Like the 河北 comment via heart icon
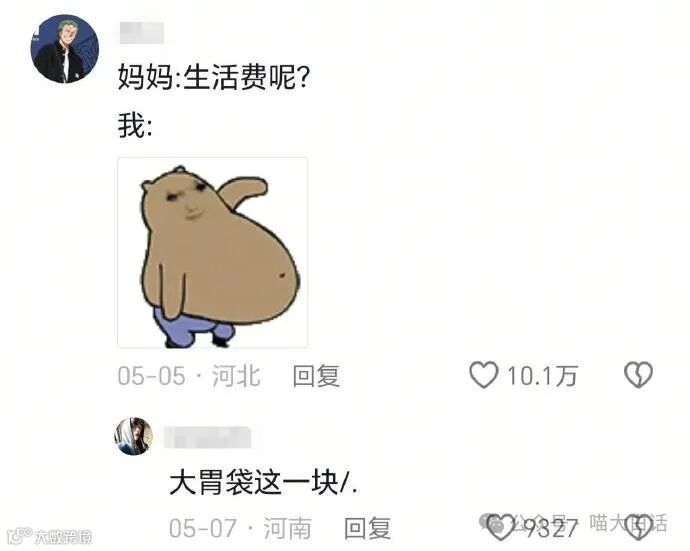Image resolution: width=690 pixels, height=551 pixels. point(484,375)
